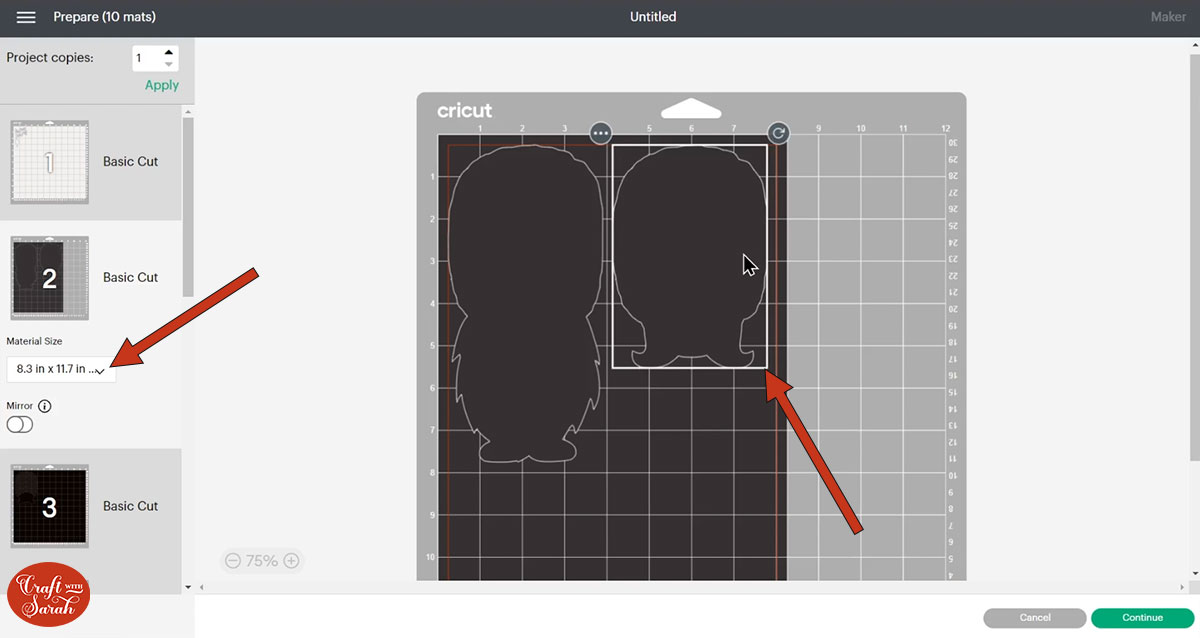Open the main navigation menu
The width and height of the screenshot is (1200, 638).
(27, 16)
